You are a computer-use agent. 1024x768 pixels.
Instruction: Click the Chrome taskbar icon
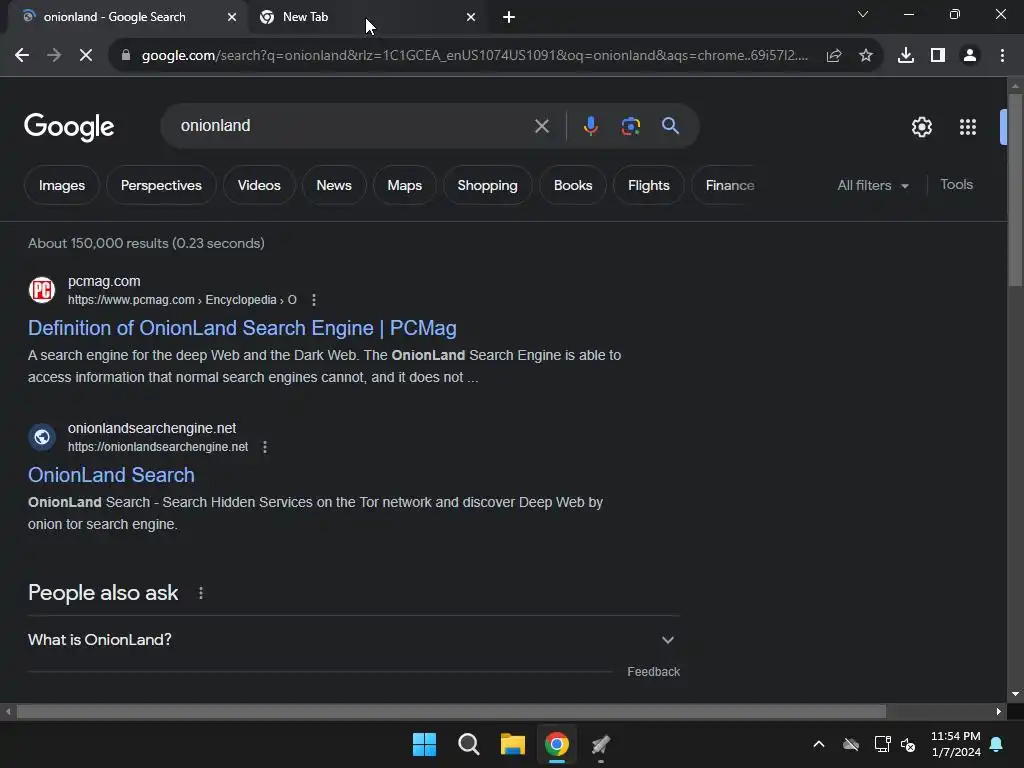(557, 744)
